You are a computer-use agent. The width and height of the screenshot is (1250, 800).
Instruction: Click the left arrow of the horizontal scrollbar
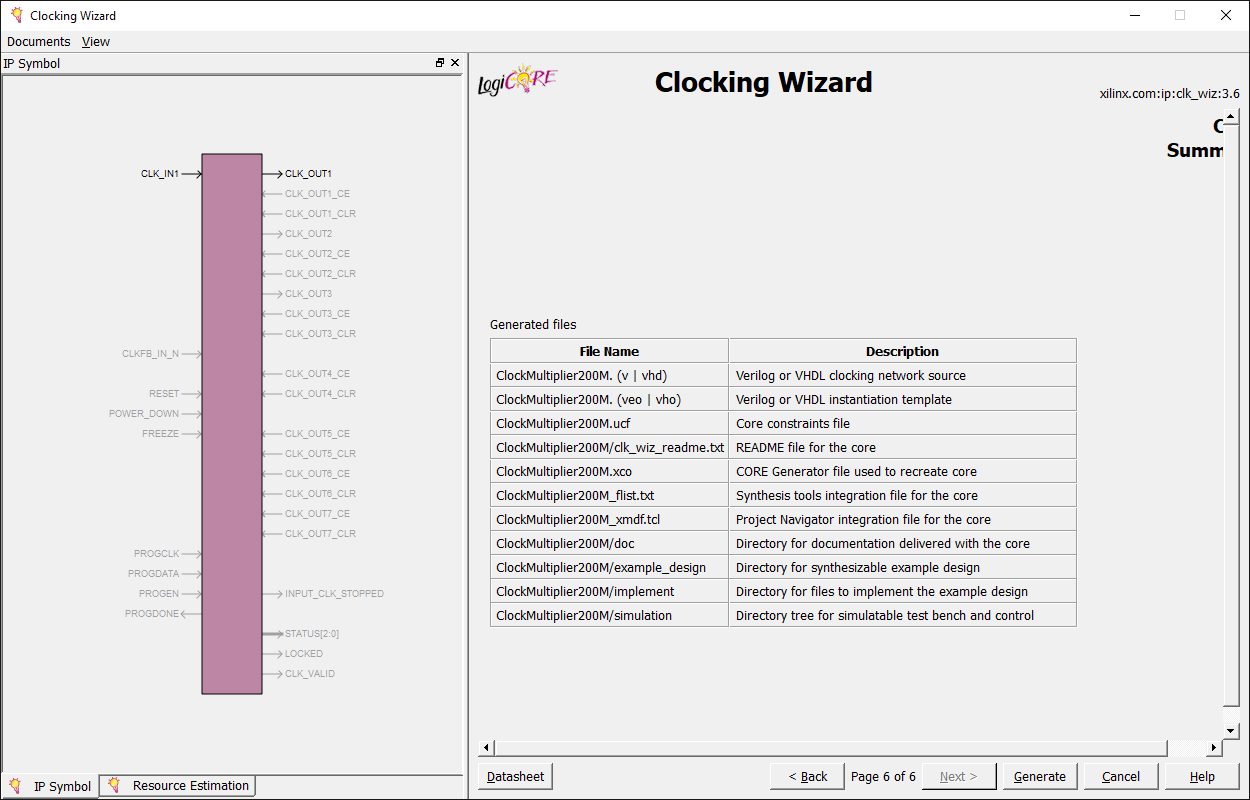coord(487,747)
